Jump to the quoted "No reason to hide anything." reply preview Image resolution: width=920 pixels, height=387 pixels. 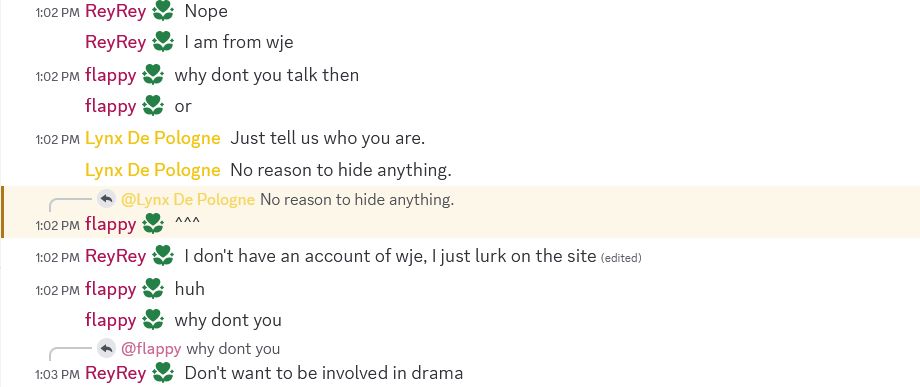click(x=357, y=199)
